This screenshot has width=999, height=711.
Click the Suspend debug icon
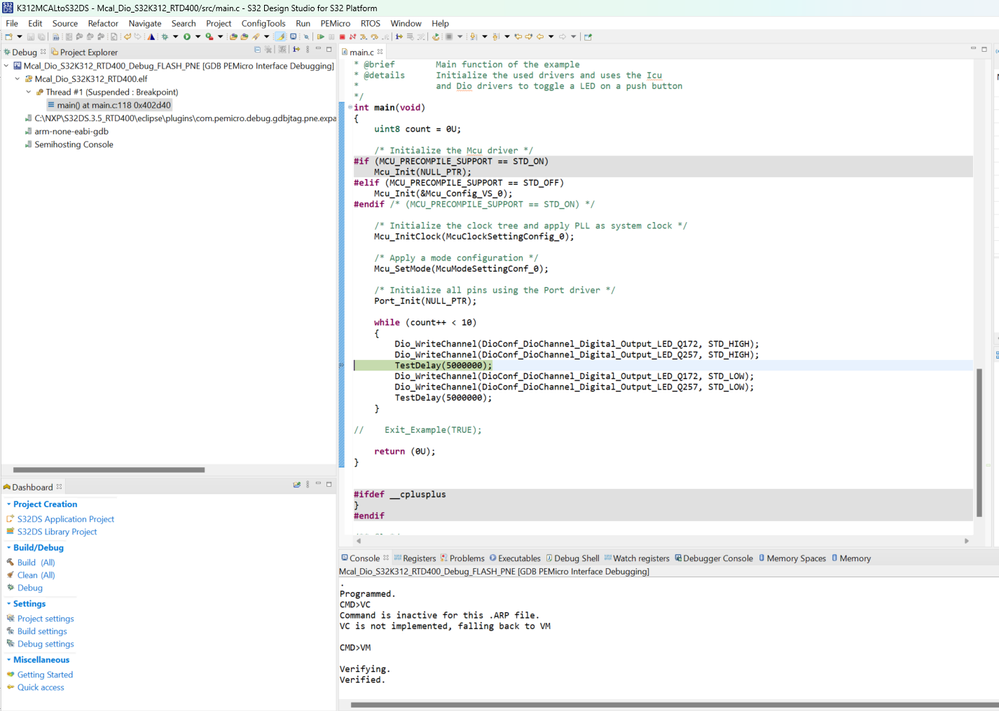coord(332,37)
